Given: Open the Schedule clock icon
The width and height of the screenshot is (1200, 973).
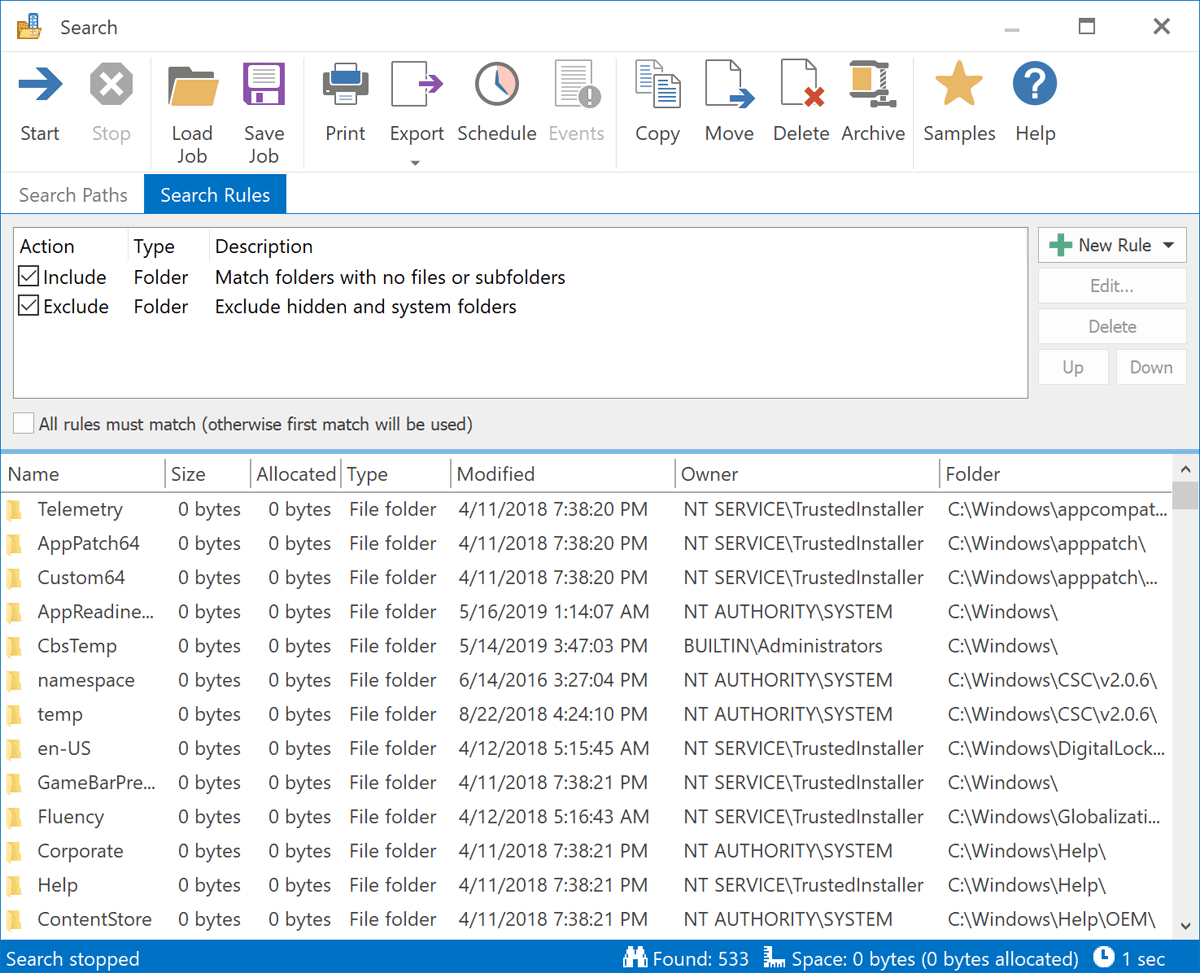Looking at the screenshot, I should [497, 85].
